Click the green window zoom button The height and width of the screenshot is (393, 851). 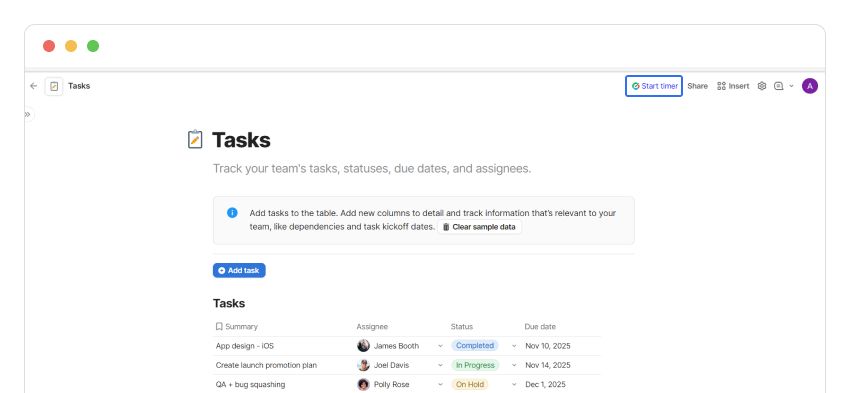[x=93, y=46]
